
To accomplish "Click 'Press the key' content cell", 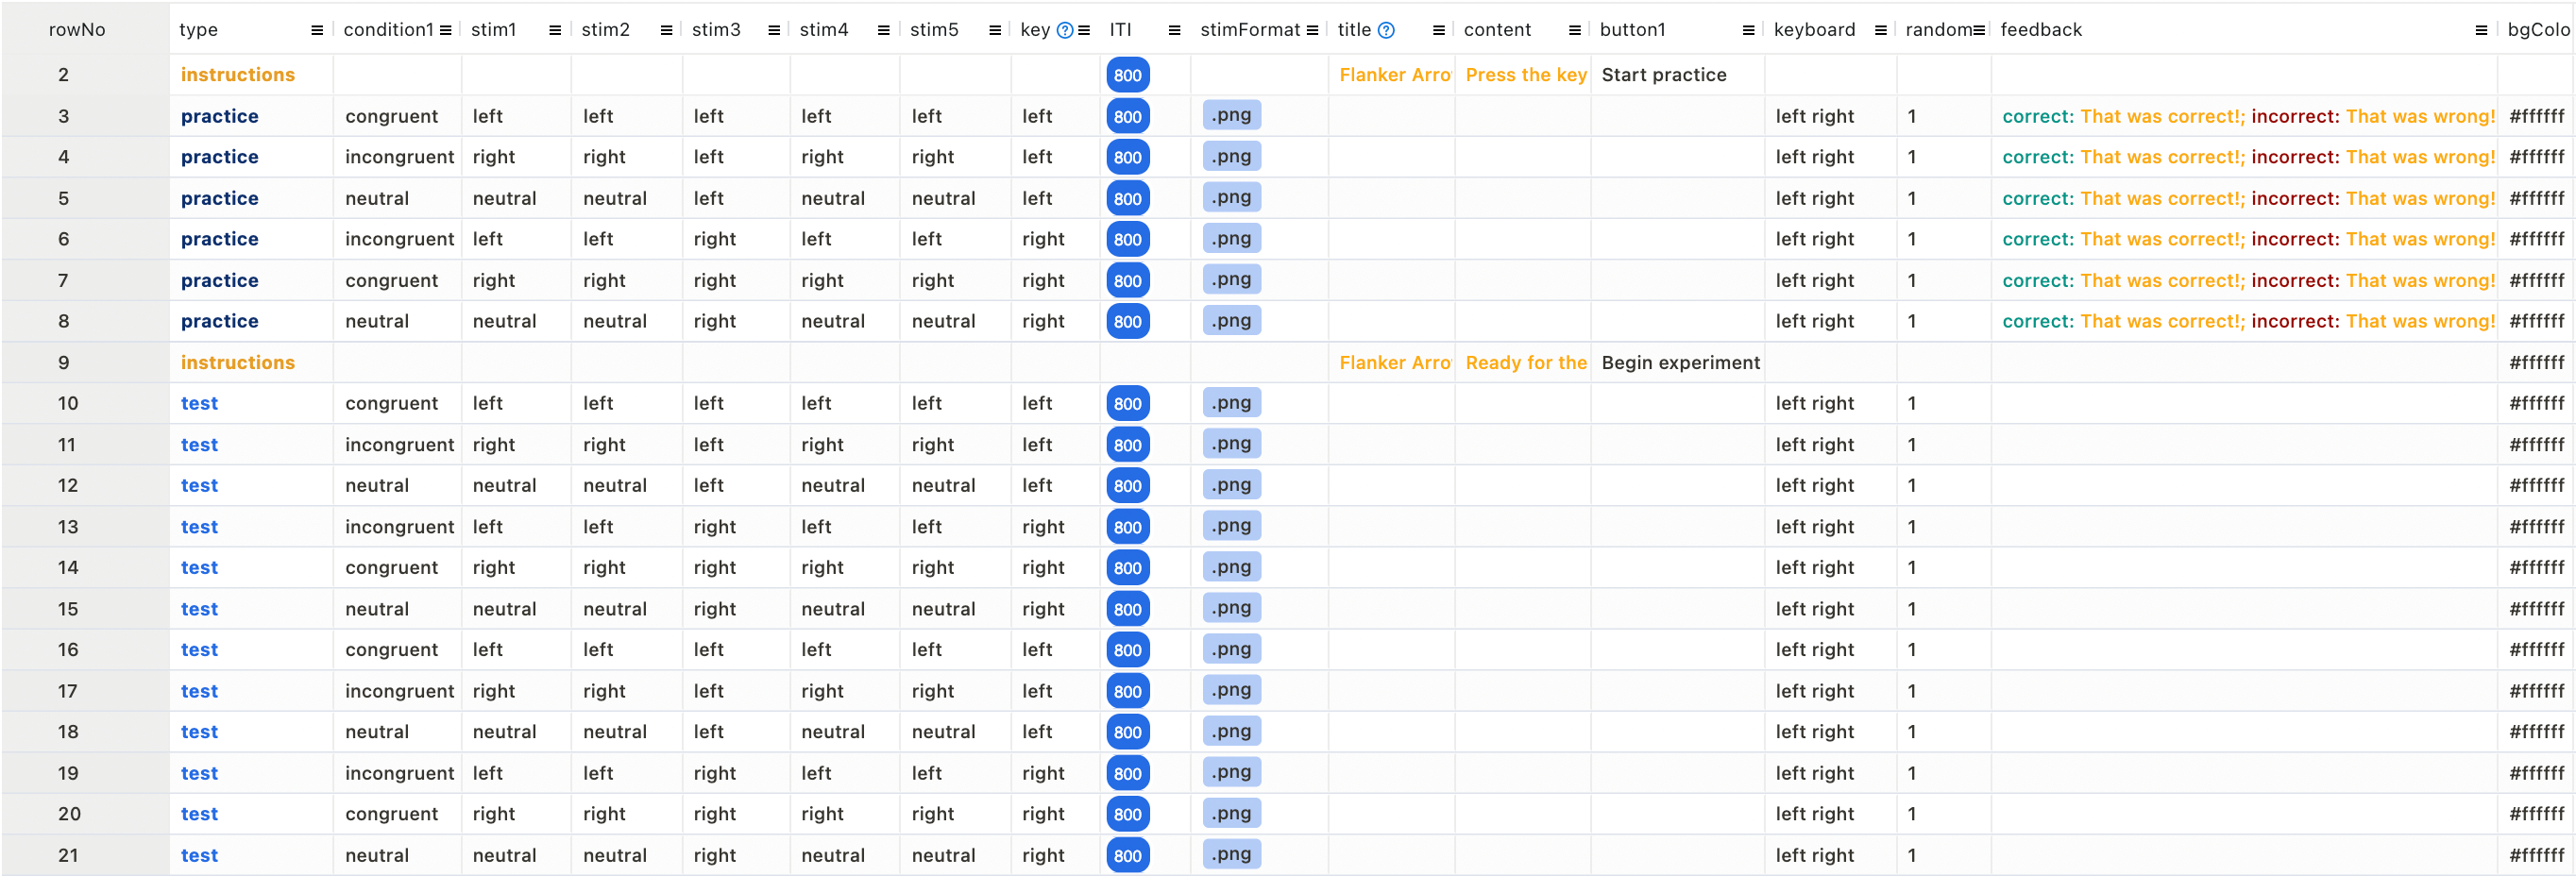I will 1523,75.
